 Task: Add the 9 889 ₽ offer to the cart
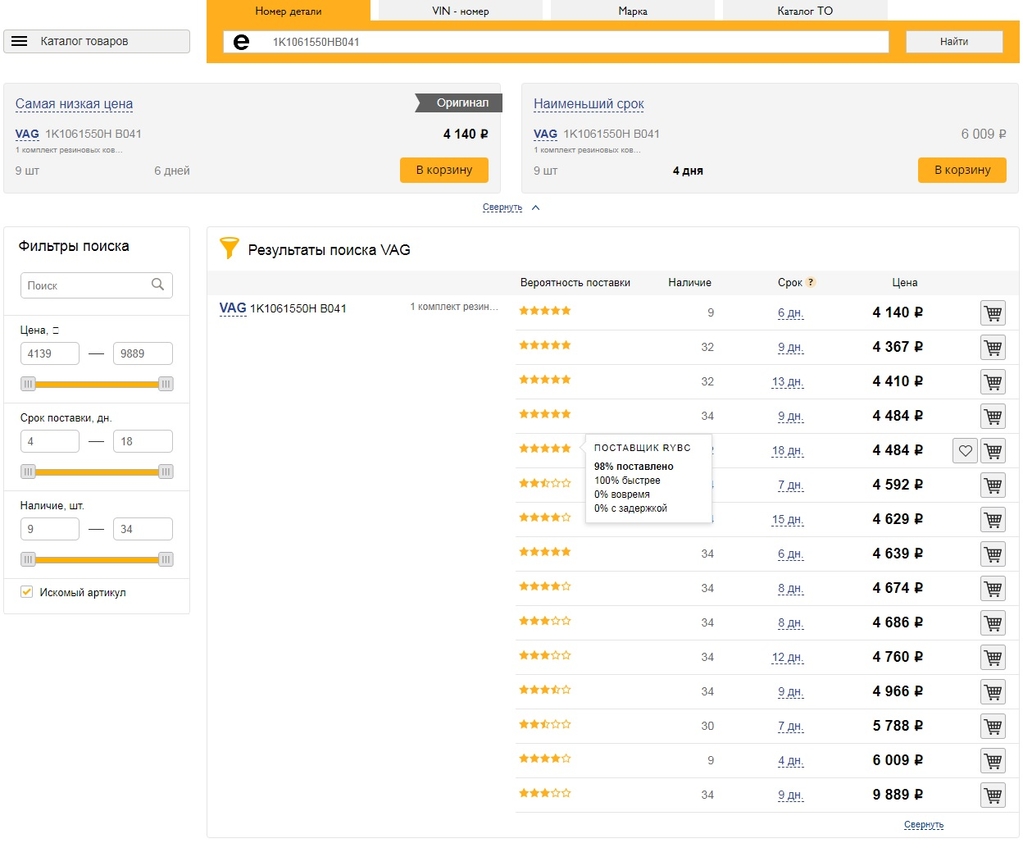pos(993,795)
